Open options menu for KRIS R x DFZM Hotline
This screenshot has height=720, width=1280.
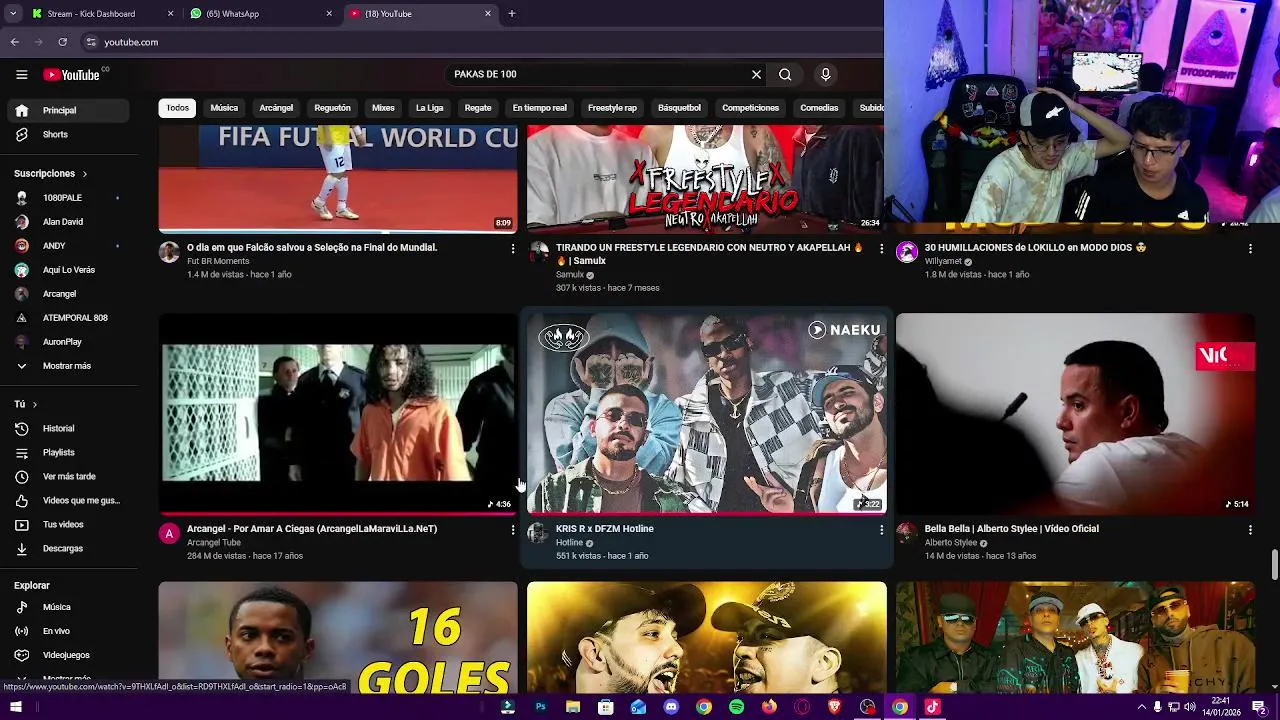(x=881, y=529)
